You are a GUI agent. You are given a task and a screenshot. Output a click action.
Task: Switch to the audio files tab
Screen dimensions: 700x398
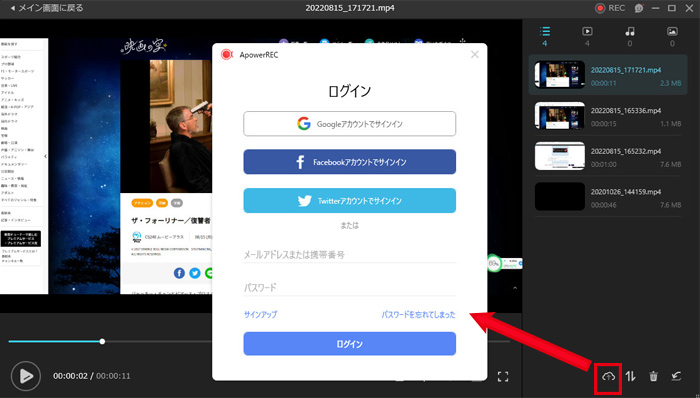(629, 36)
